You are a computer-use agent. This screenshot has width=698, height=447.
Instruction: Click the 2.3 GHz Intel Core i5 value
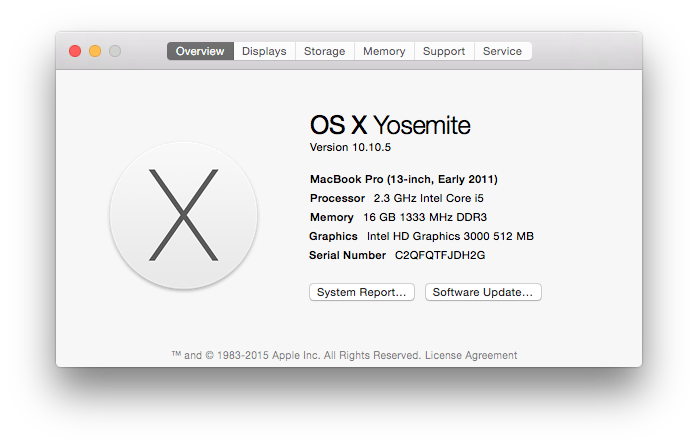coord(428,198)
